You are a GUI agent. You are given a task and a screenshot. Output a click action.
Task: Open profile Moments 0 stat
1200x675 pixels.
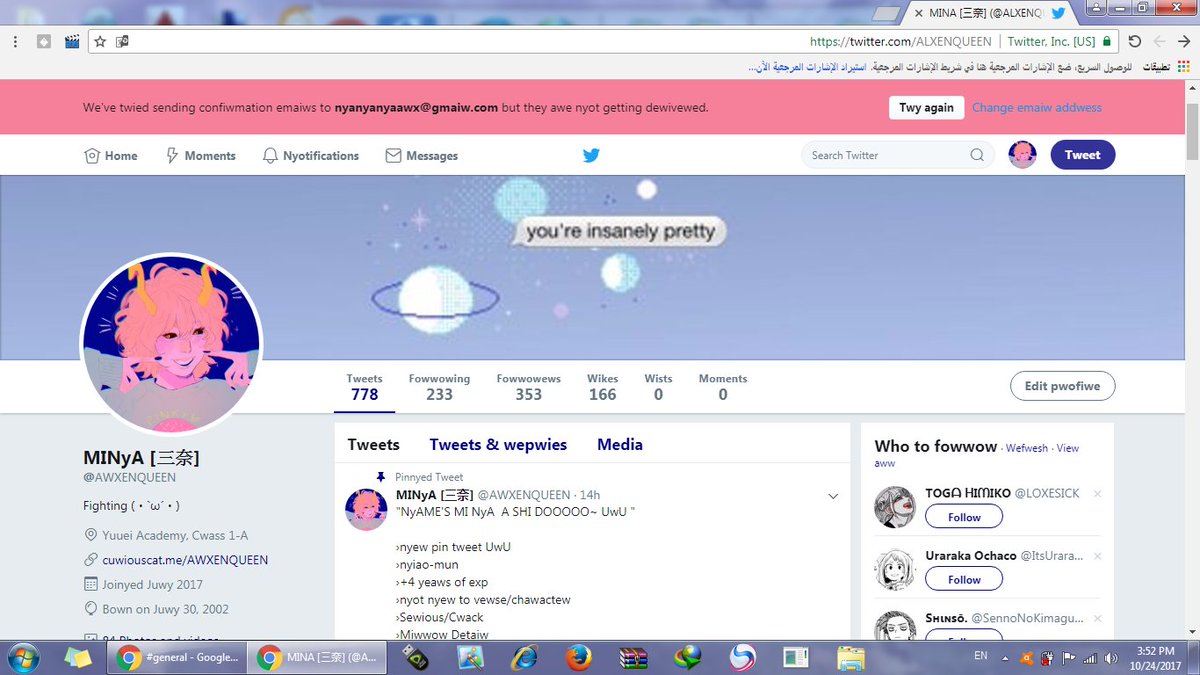pyautogui.click(x=723, y=387)
